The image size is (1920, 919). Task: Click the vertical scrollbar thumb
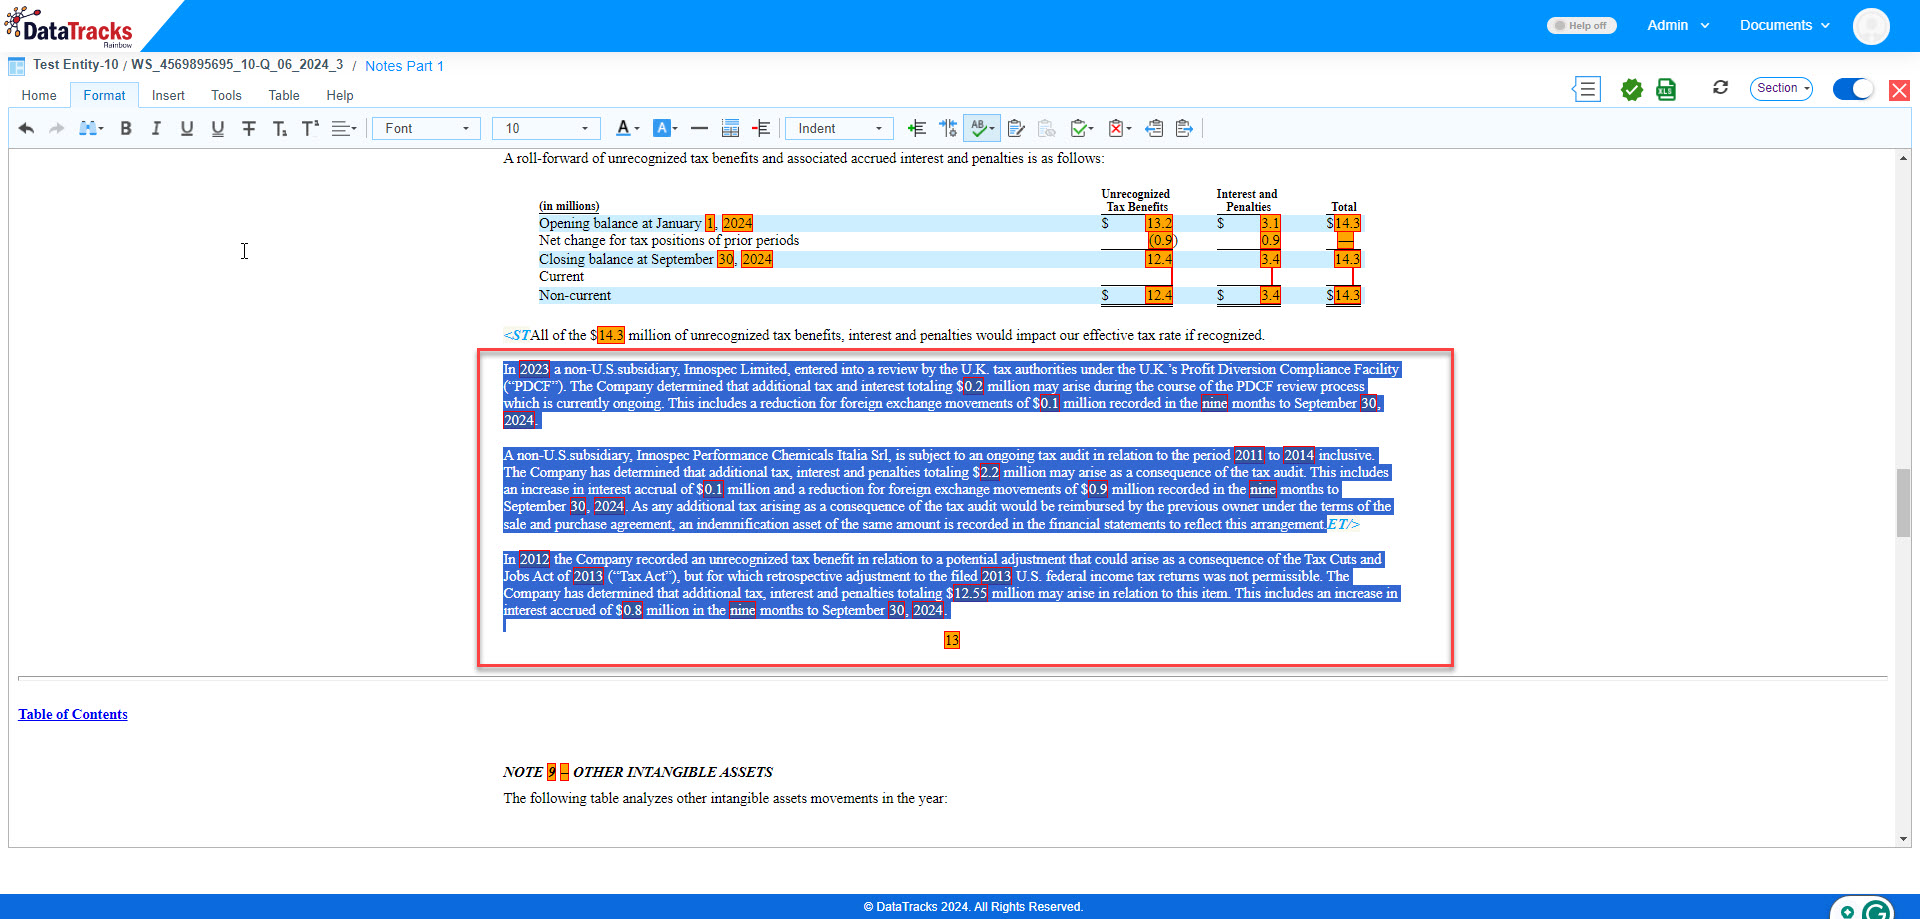(x=1903, y=503)
